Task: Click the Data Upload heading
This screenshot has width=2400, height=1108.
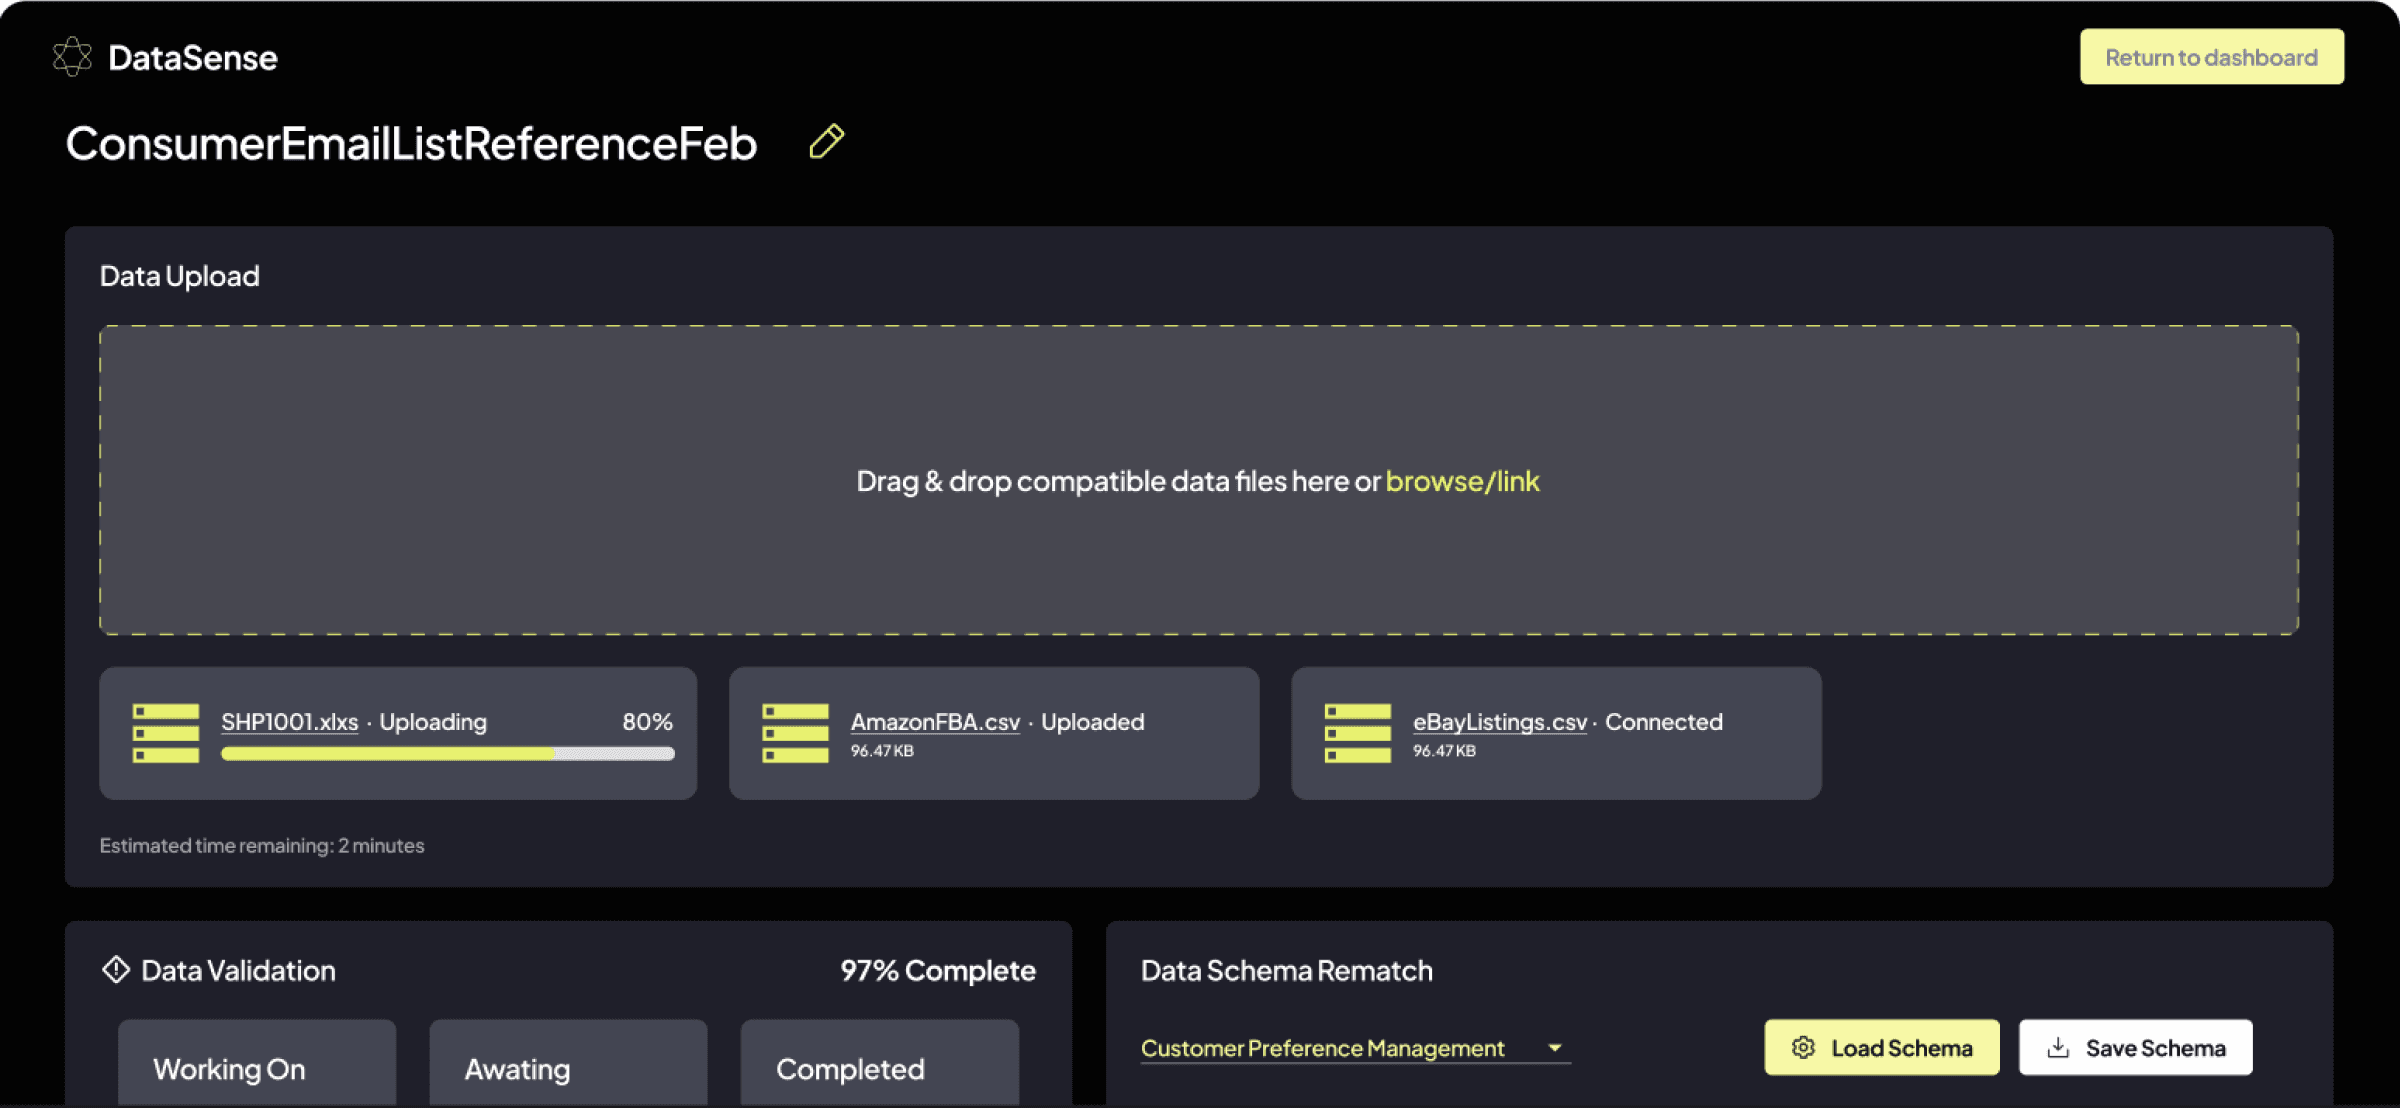Action: pyautogui.click(x=180, y=276)
